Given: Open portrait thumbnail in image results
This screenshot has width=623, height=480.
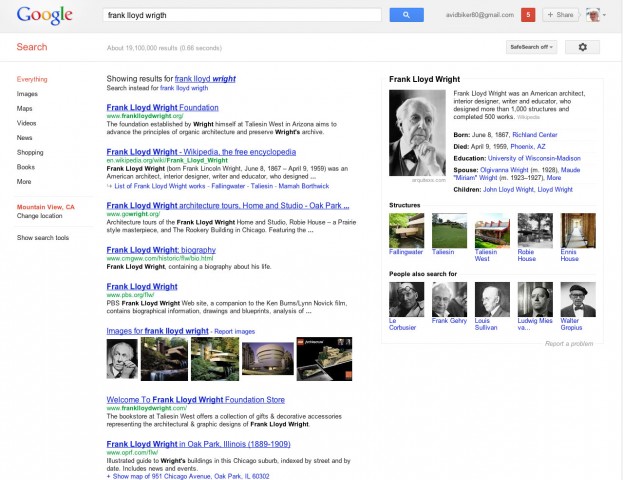Looking at the screenshot, I should [122, 359].
